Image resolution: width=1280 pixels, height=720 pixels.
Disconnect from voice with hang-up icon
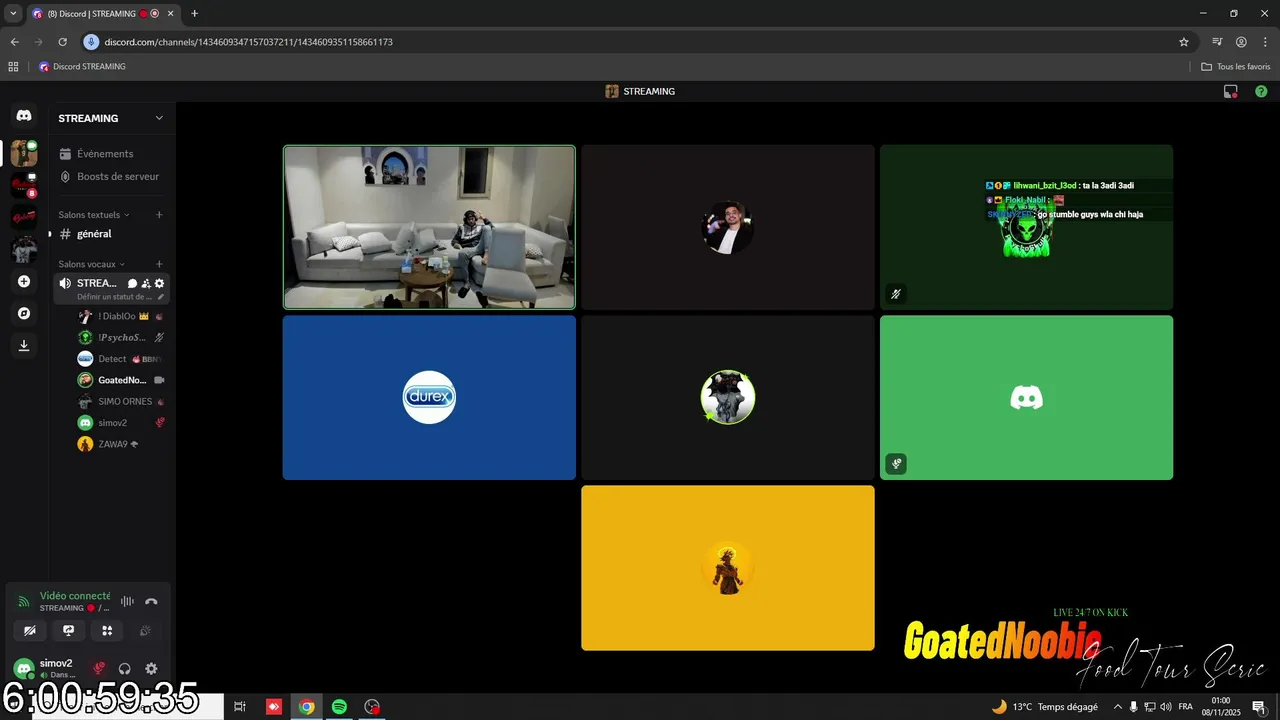coord(151,601)
